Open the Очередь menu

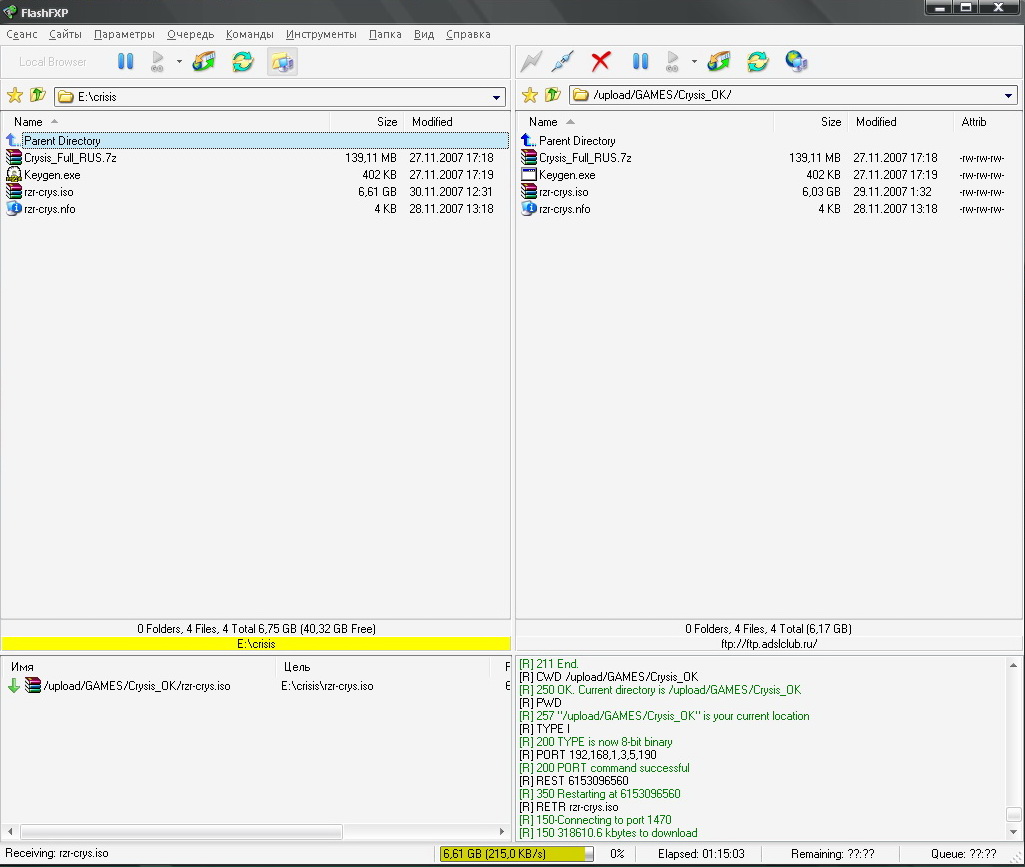(190, 34)
